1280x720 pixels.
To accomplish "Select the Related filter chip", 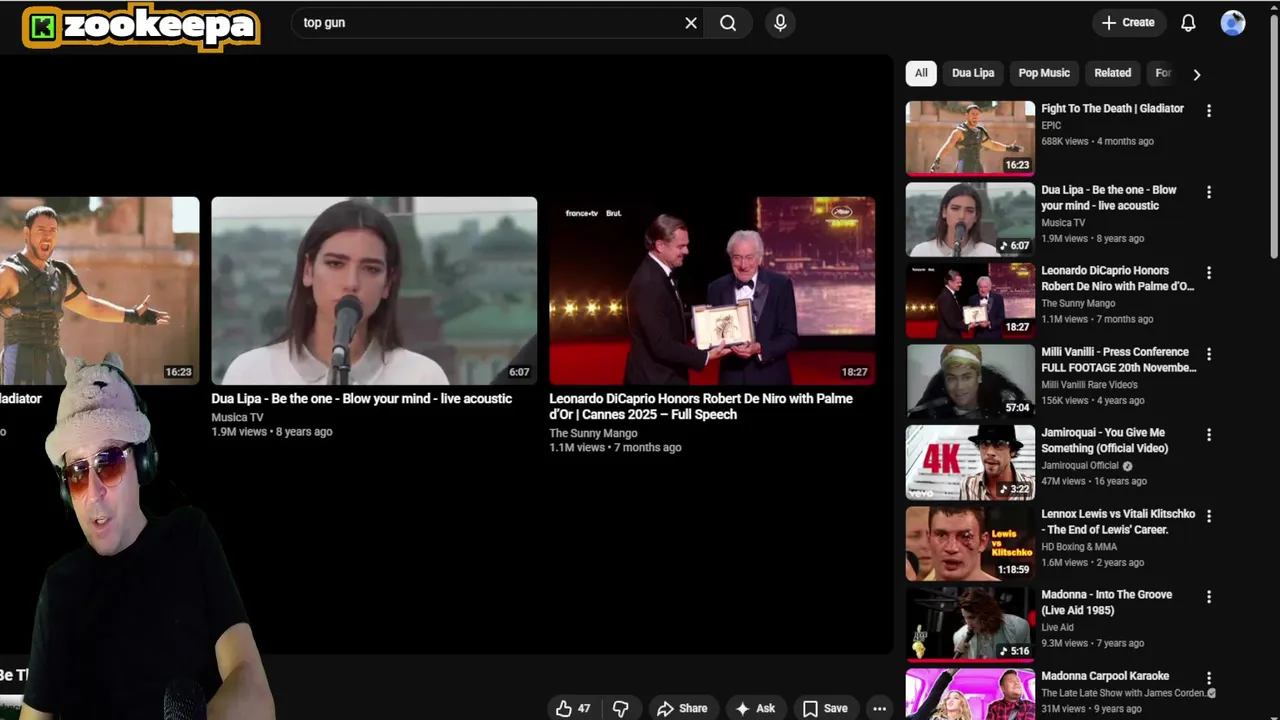I will point(1112,73).
